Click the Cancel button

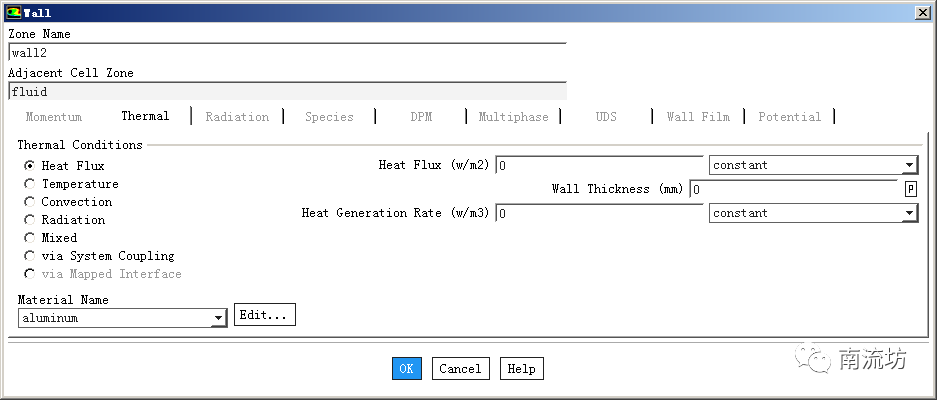tap(460, 369)
